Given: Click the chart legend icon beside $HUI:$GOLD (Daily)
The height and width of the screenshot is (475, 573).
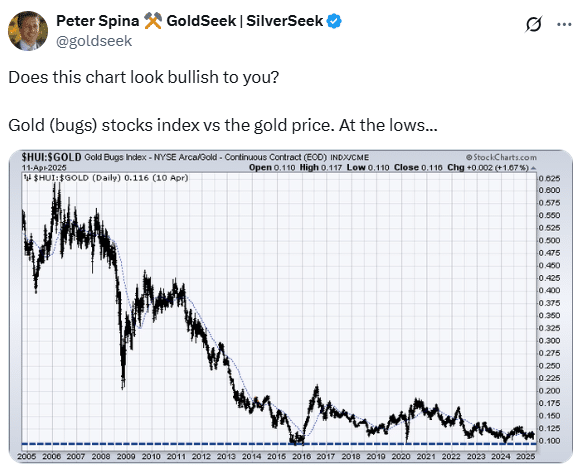Looking at the screenshot, I should [x=27, y=178].
